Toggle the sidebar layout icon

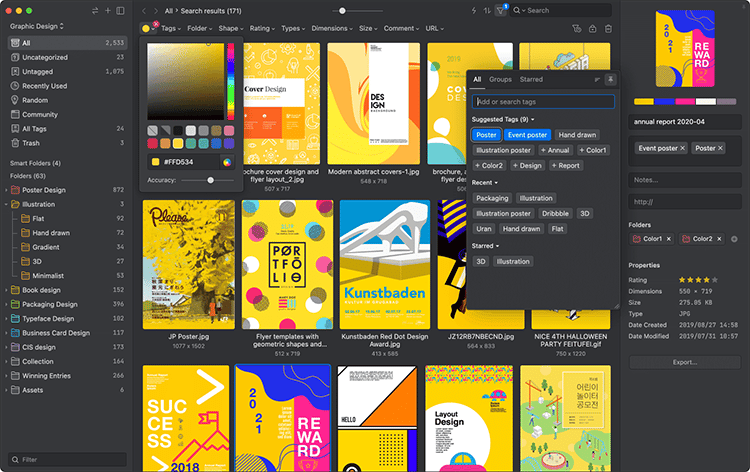[121, 10]
